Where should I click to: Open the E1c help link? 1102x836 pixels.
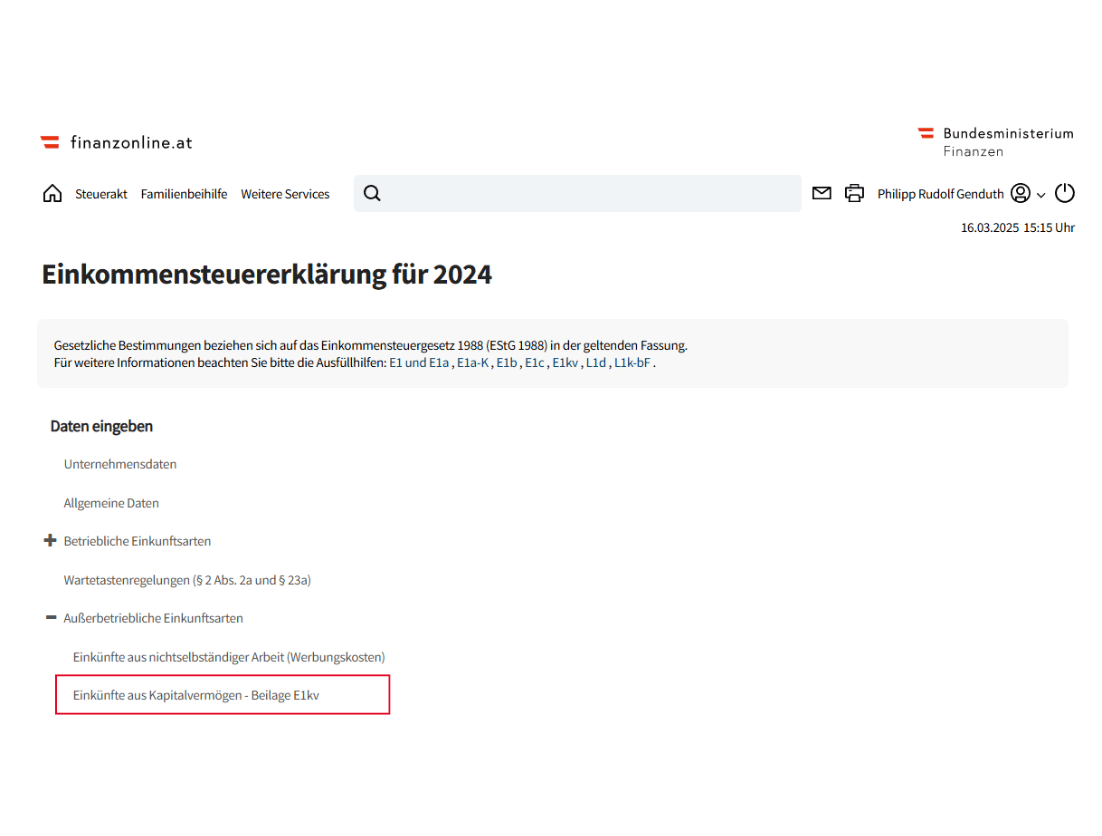coord(535,363)
